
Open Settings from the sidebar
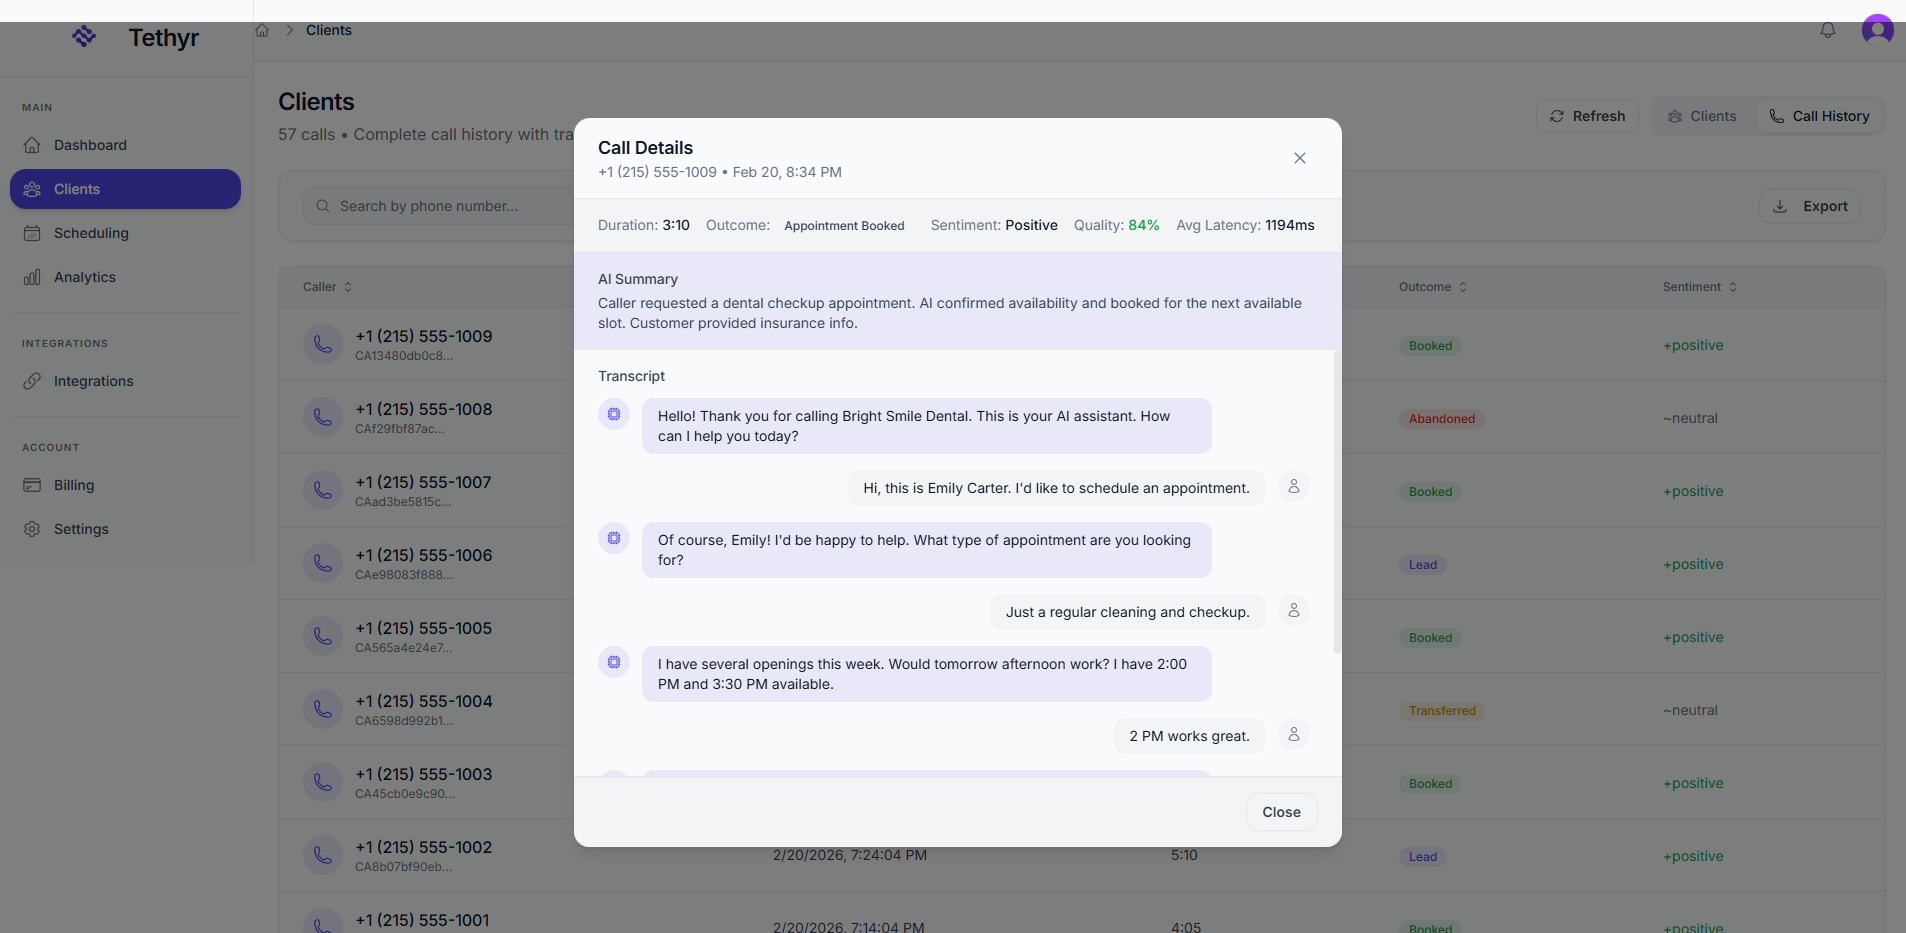(81, 529)
